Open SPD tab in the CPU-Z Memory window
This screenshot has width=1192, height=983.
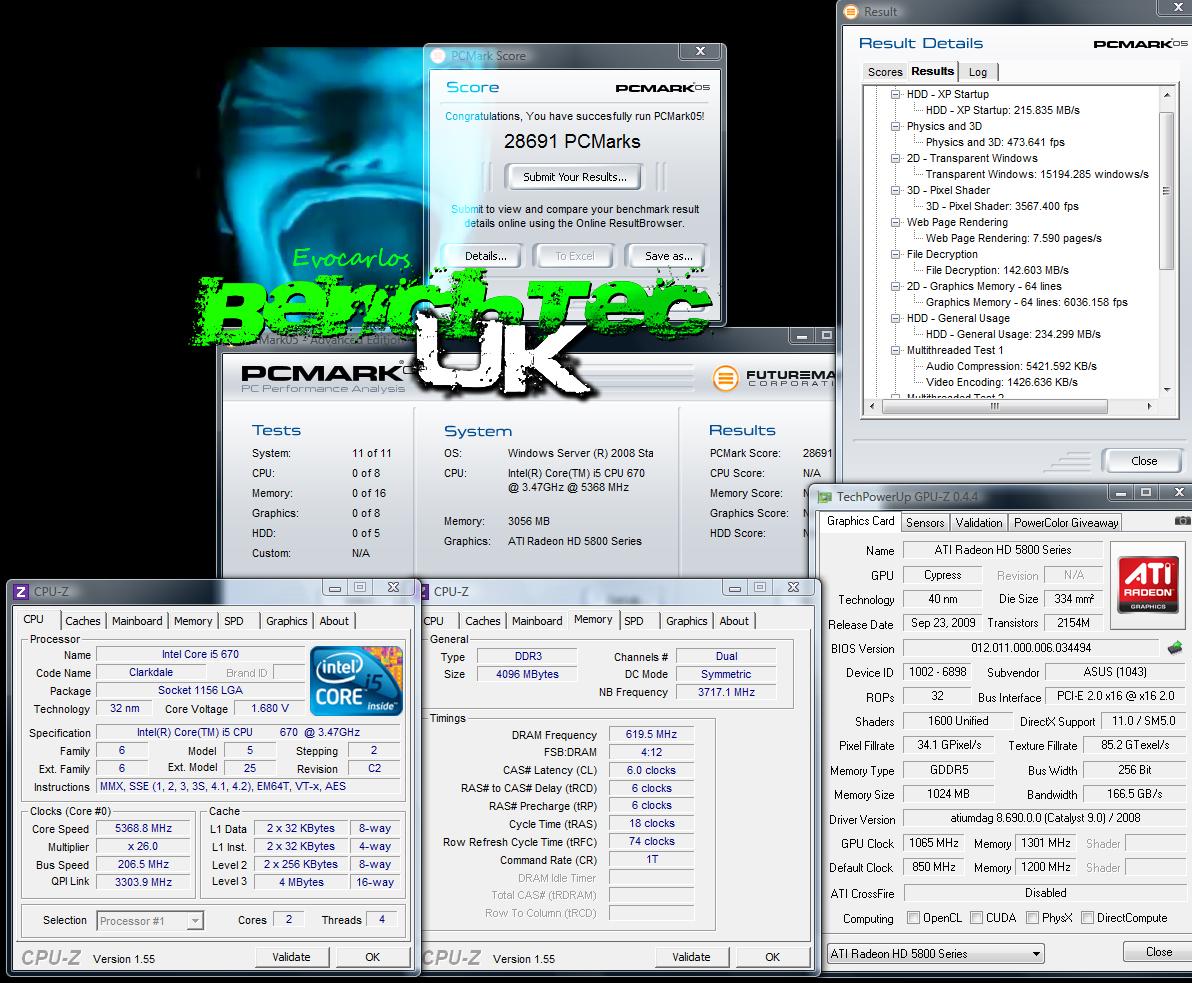coord(634,621)
